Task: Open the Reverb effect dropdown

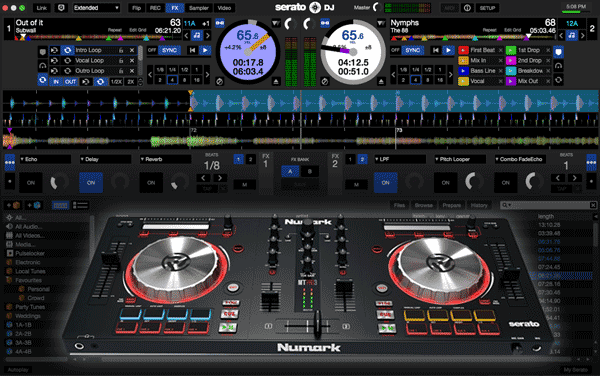Action: point(165,159)
